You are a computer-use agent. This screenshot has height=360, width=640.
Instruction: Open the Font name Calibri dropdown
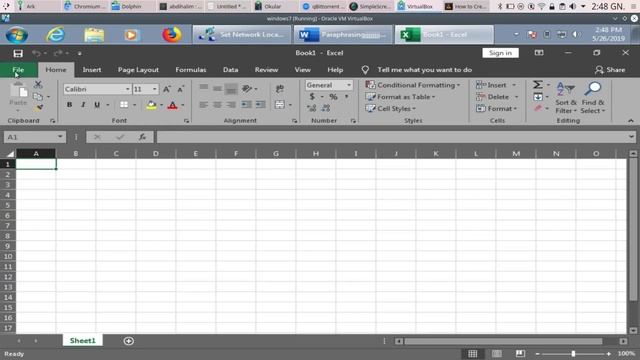click(x=127, y=89)
